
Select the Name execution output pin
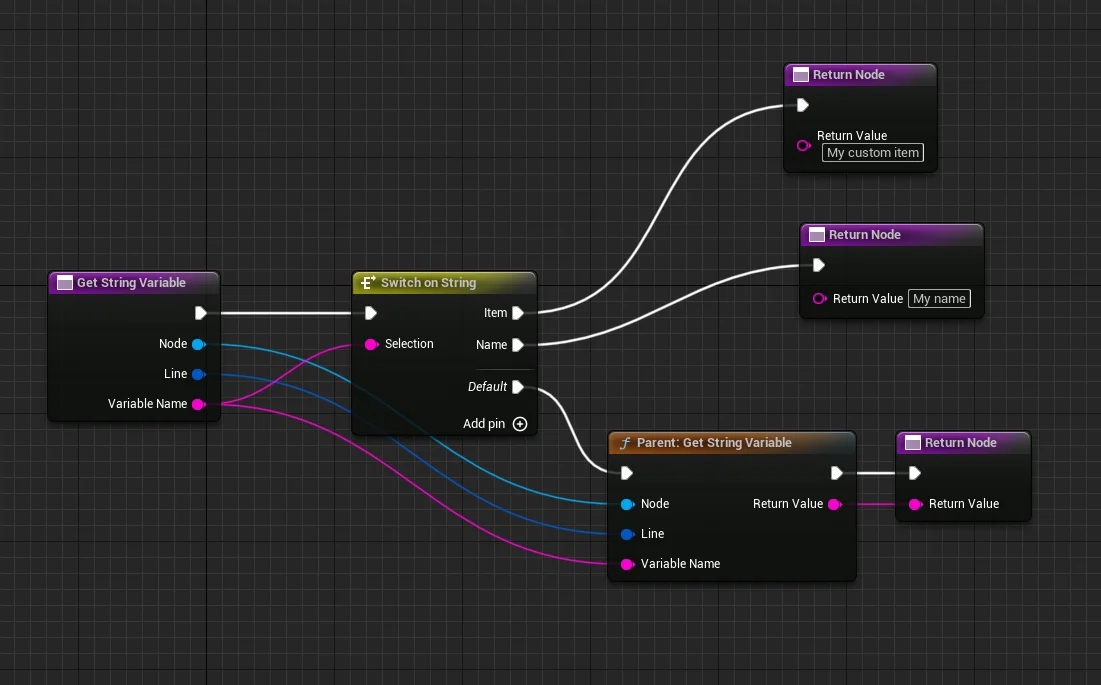point(518,345)
